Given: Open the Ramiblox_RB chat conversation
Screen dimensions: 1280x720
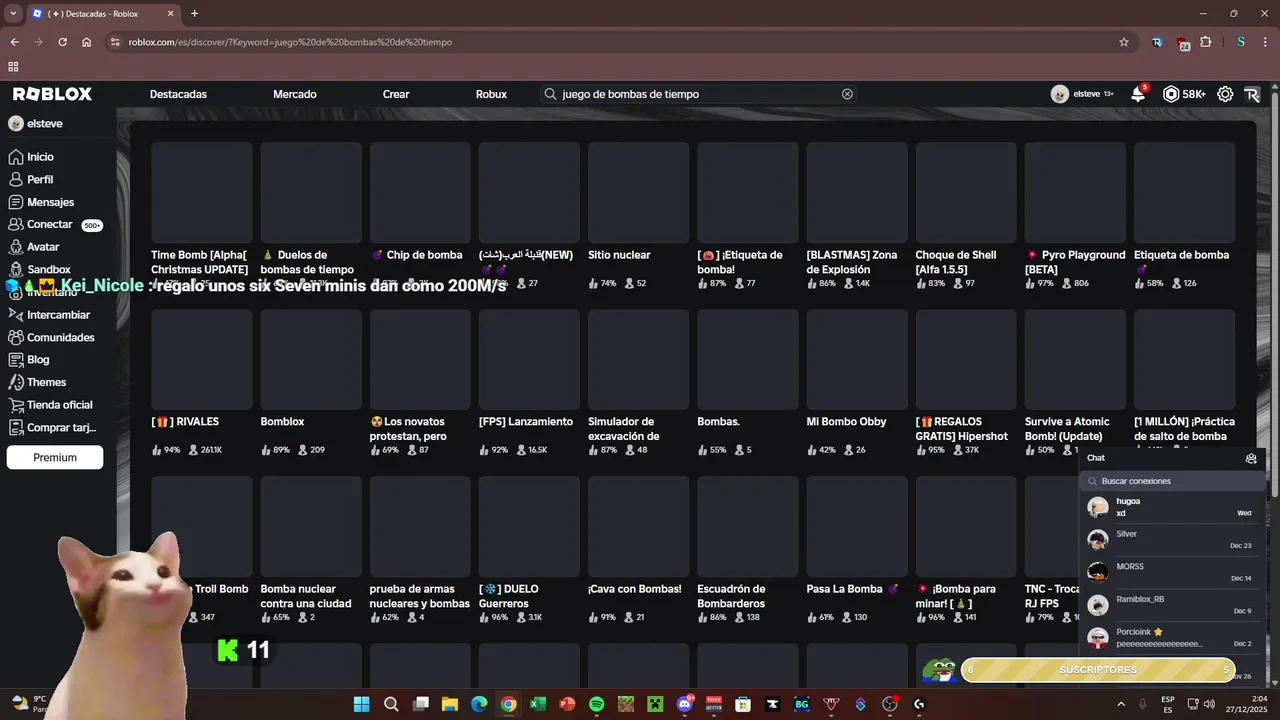Looking at the screenshot, I should 1170,605.
